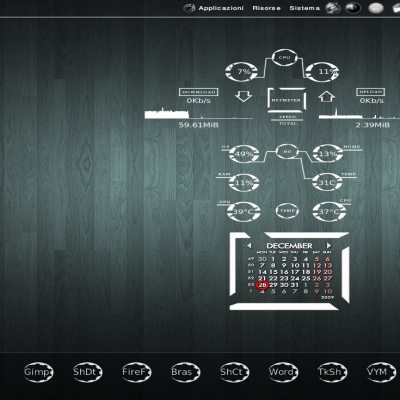Click the 2009 year label in the calendar
The width and height of the screenshot is (400, 400).
coord(327,297)
